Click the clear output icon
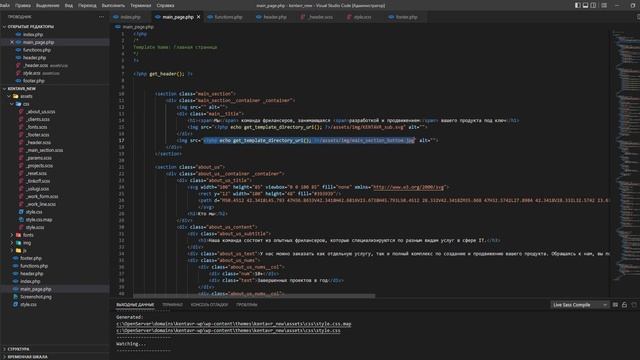 [x=615, y=305]
